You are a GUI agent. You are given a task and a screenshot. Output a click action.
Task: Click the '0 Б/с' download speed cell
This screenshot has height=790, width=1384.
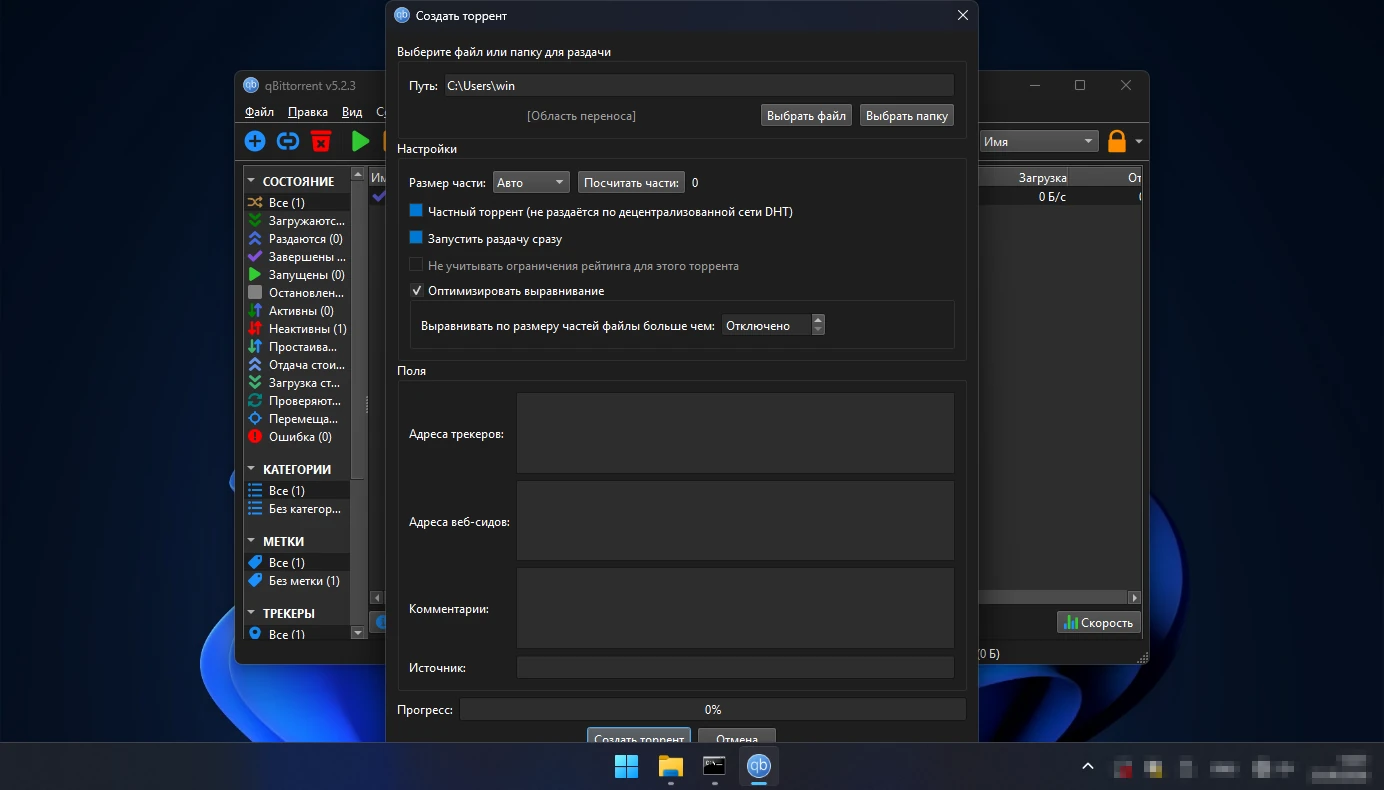pos(1052,197)
